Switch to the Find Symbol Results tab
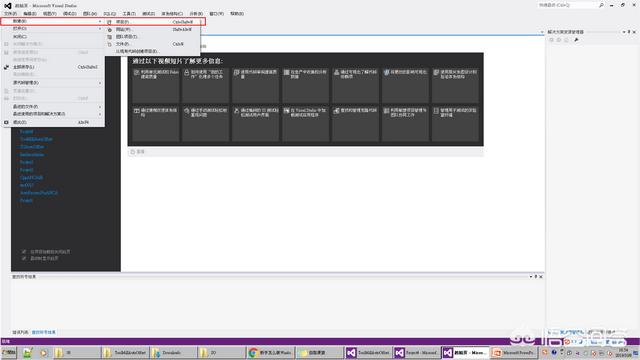This screenshot has height=360, width=640. click(x=44, y=332)
